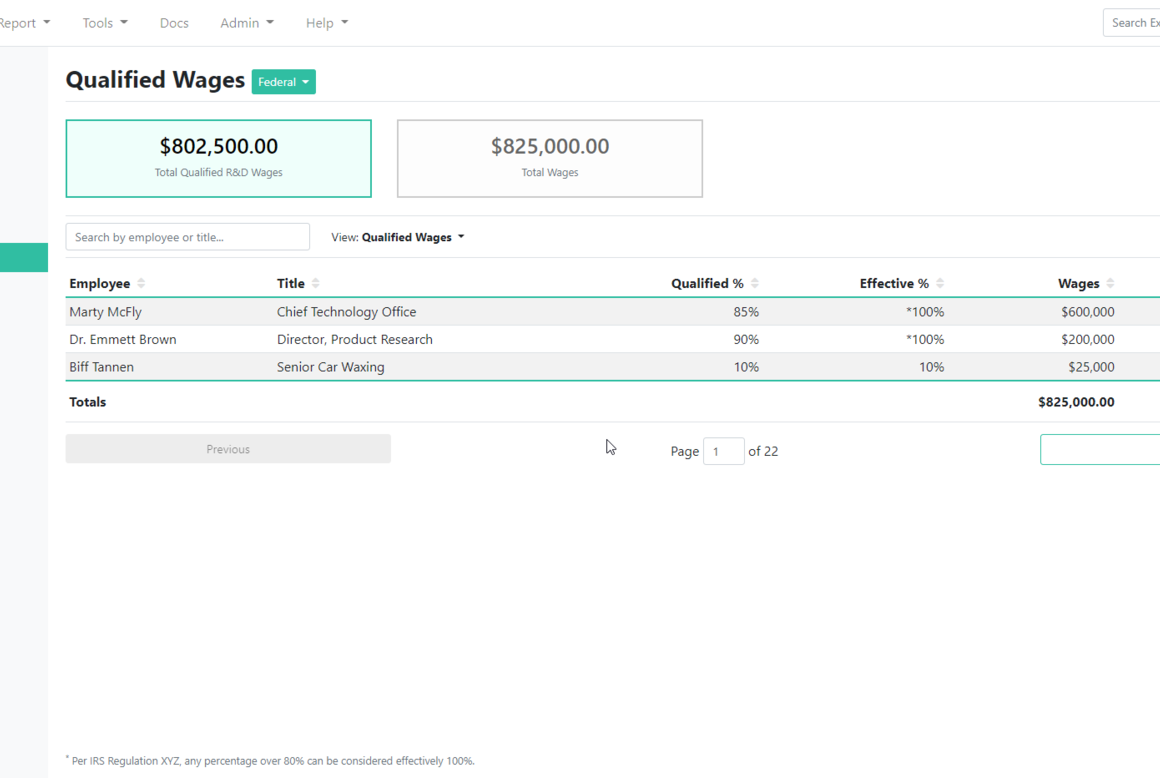Open the Federal jurisdiction dropdown

[x=283, y=82]
